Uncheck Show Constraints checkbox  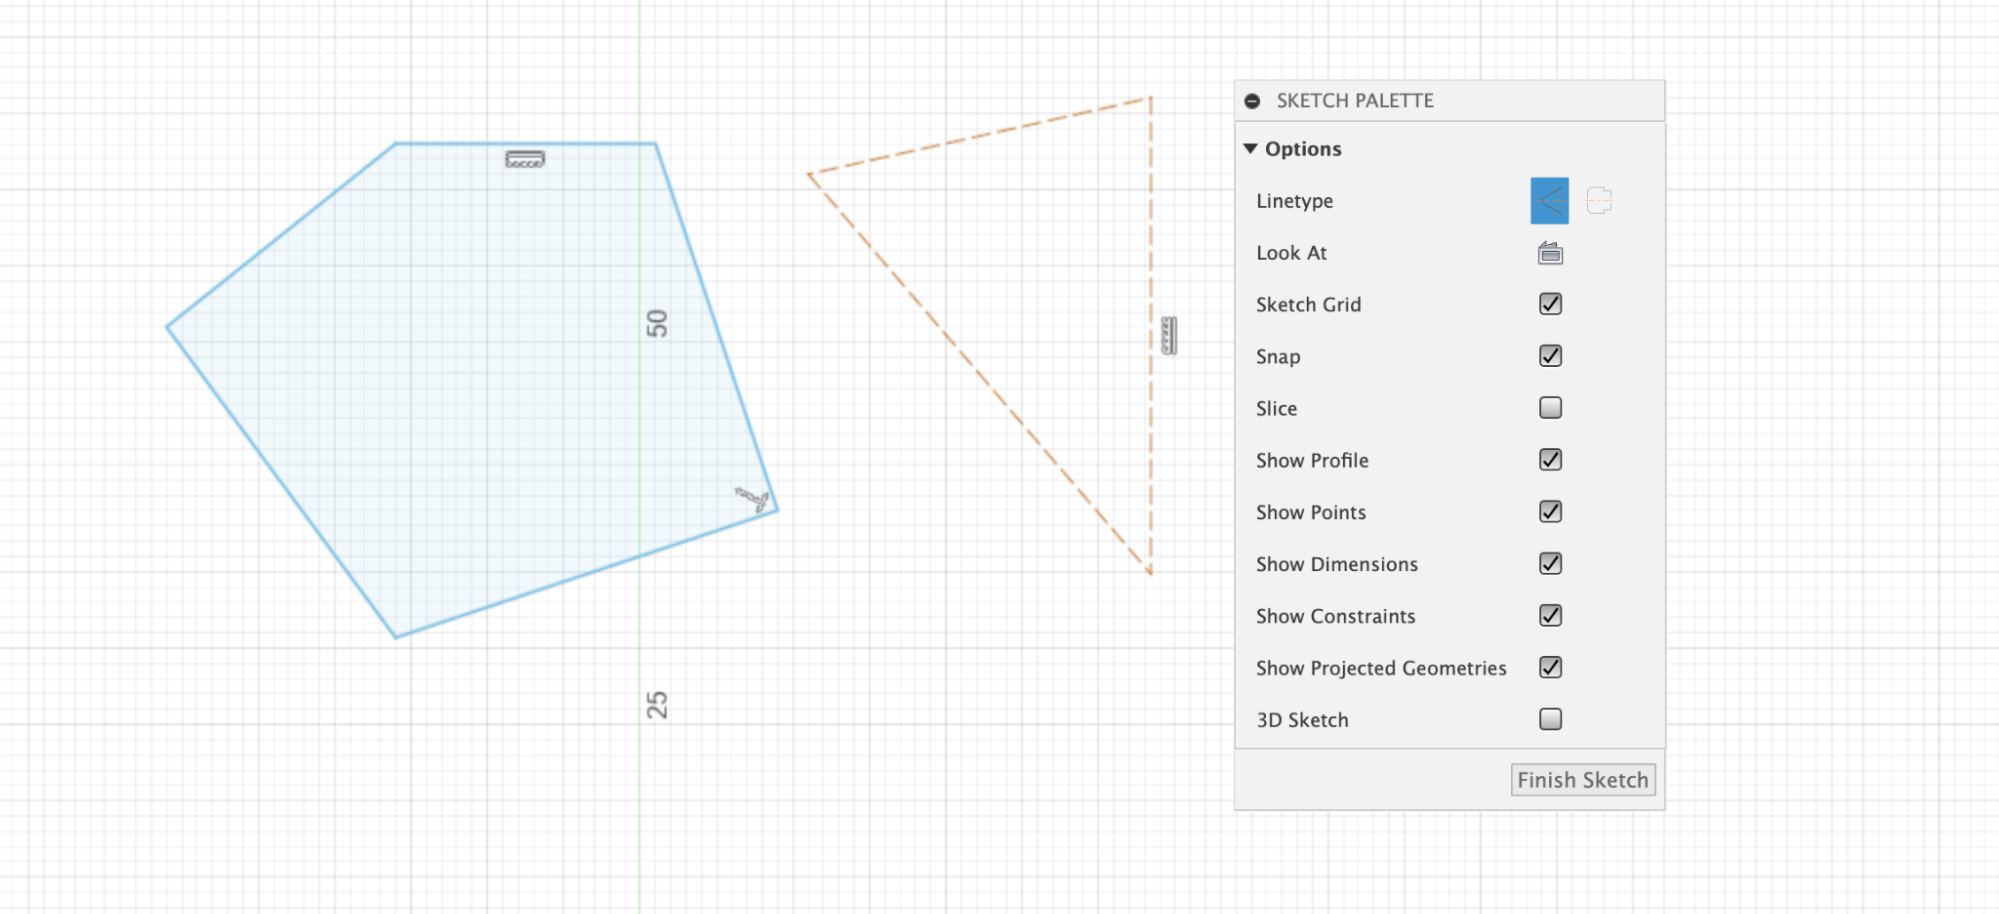tap(1550, 616)
